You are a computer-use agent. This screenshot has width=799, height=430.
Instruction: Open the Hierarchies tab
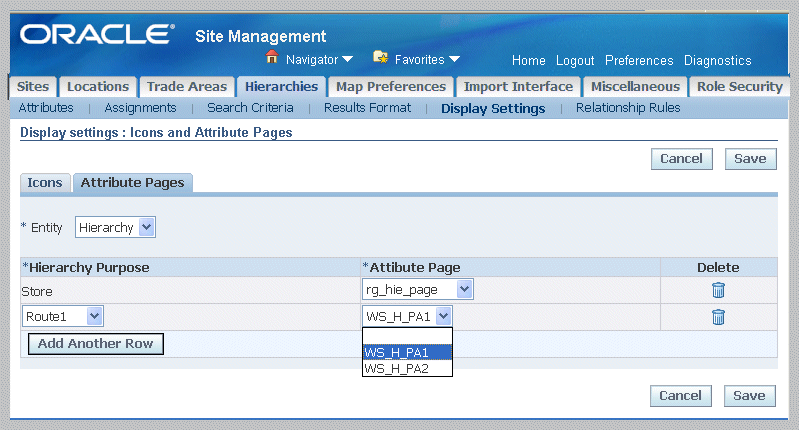(281, 87)
